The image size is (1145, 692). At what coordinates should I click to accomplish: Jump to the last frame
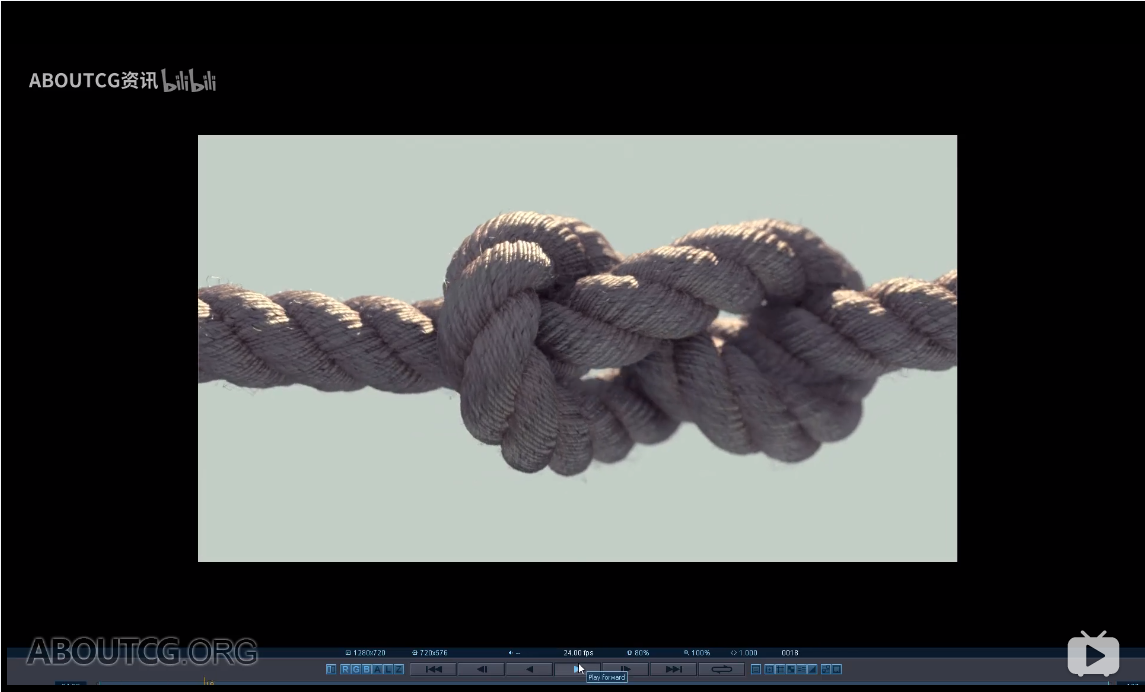point(673,669)
